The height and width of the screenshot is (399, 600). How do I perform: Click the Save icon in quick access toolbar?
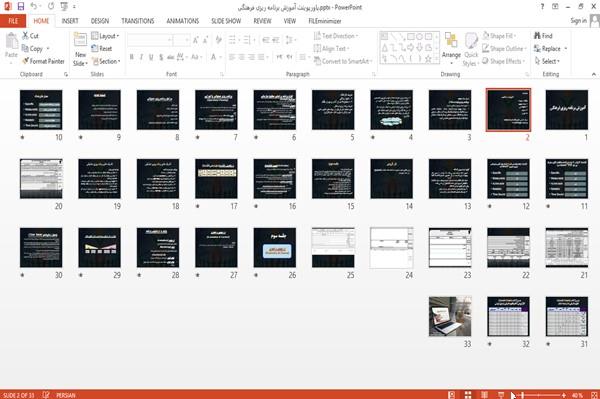tap(21, 7)
